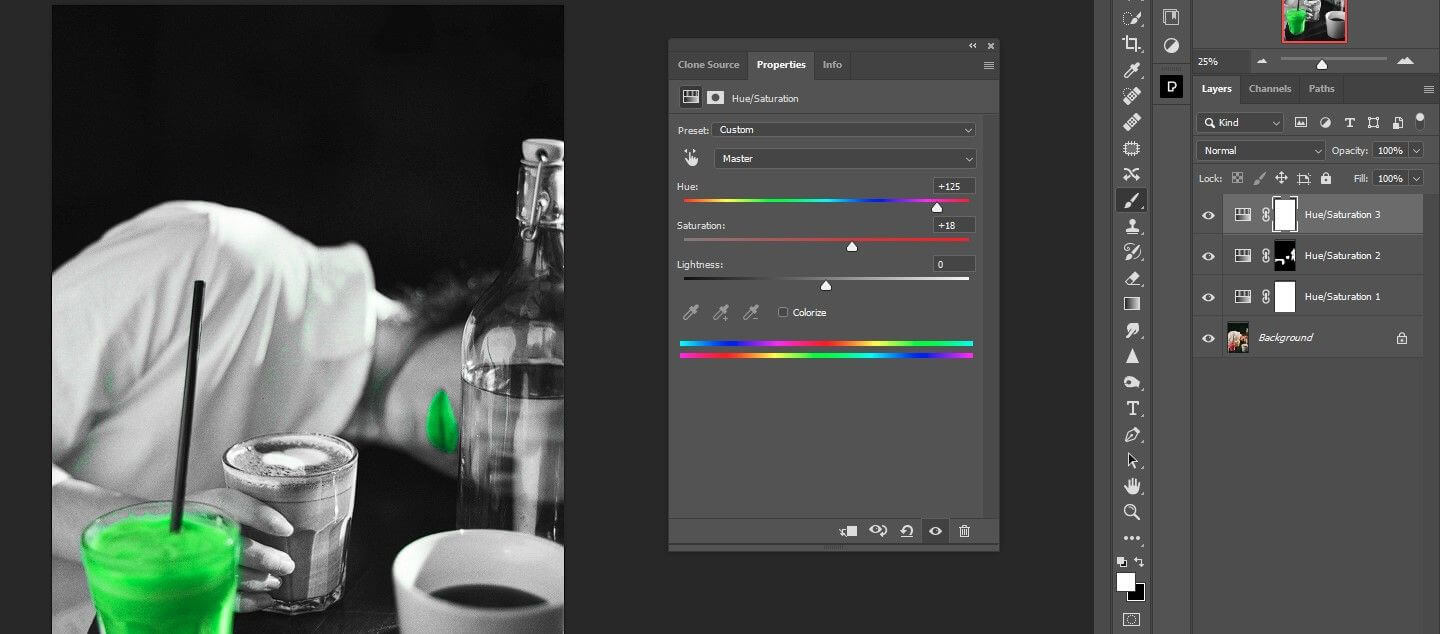
Task: Open the Preset dropdown in Properties
Action: (x=845, y=129)
